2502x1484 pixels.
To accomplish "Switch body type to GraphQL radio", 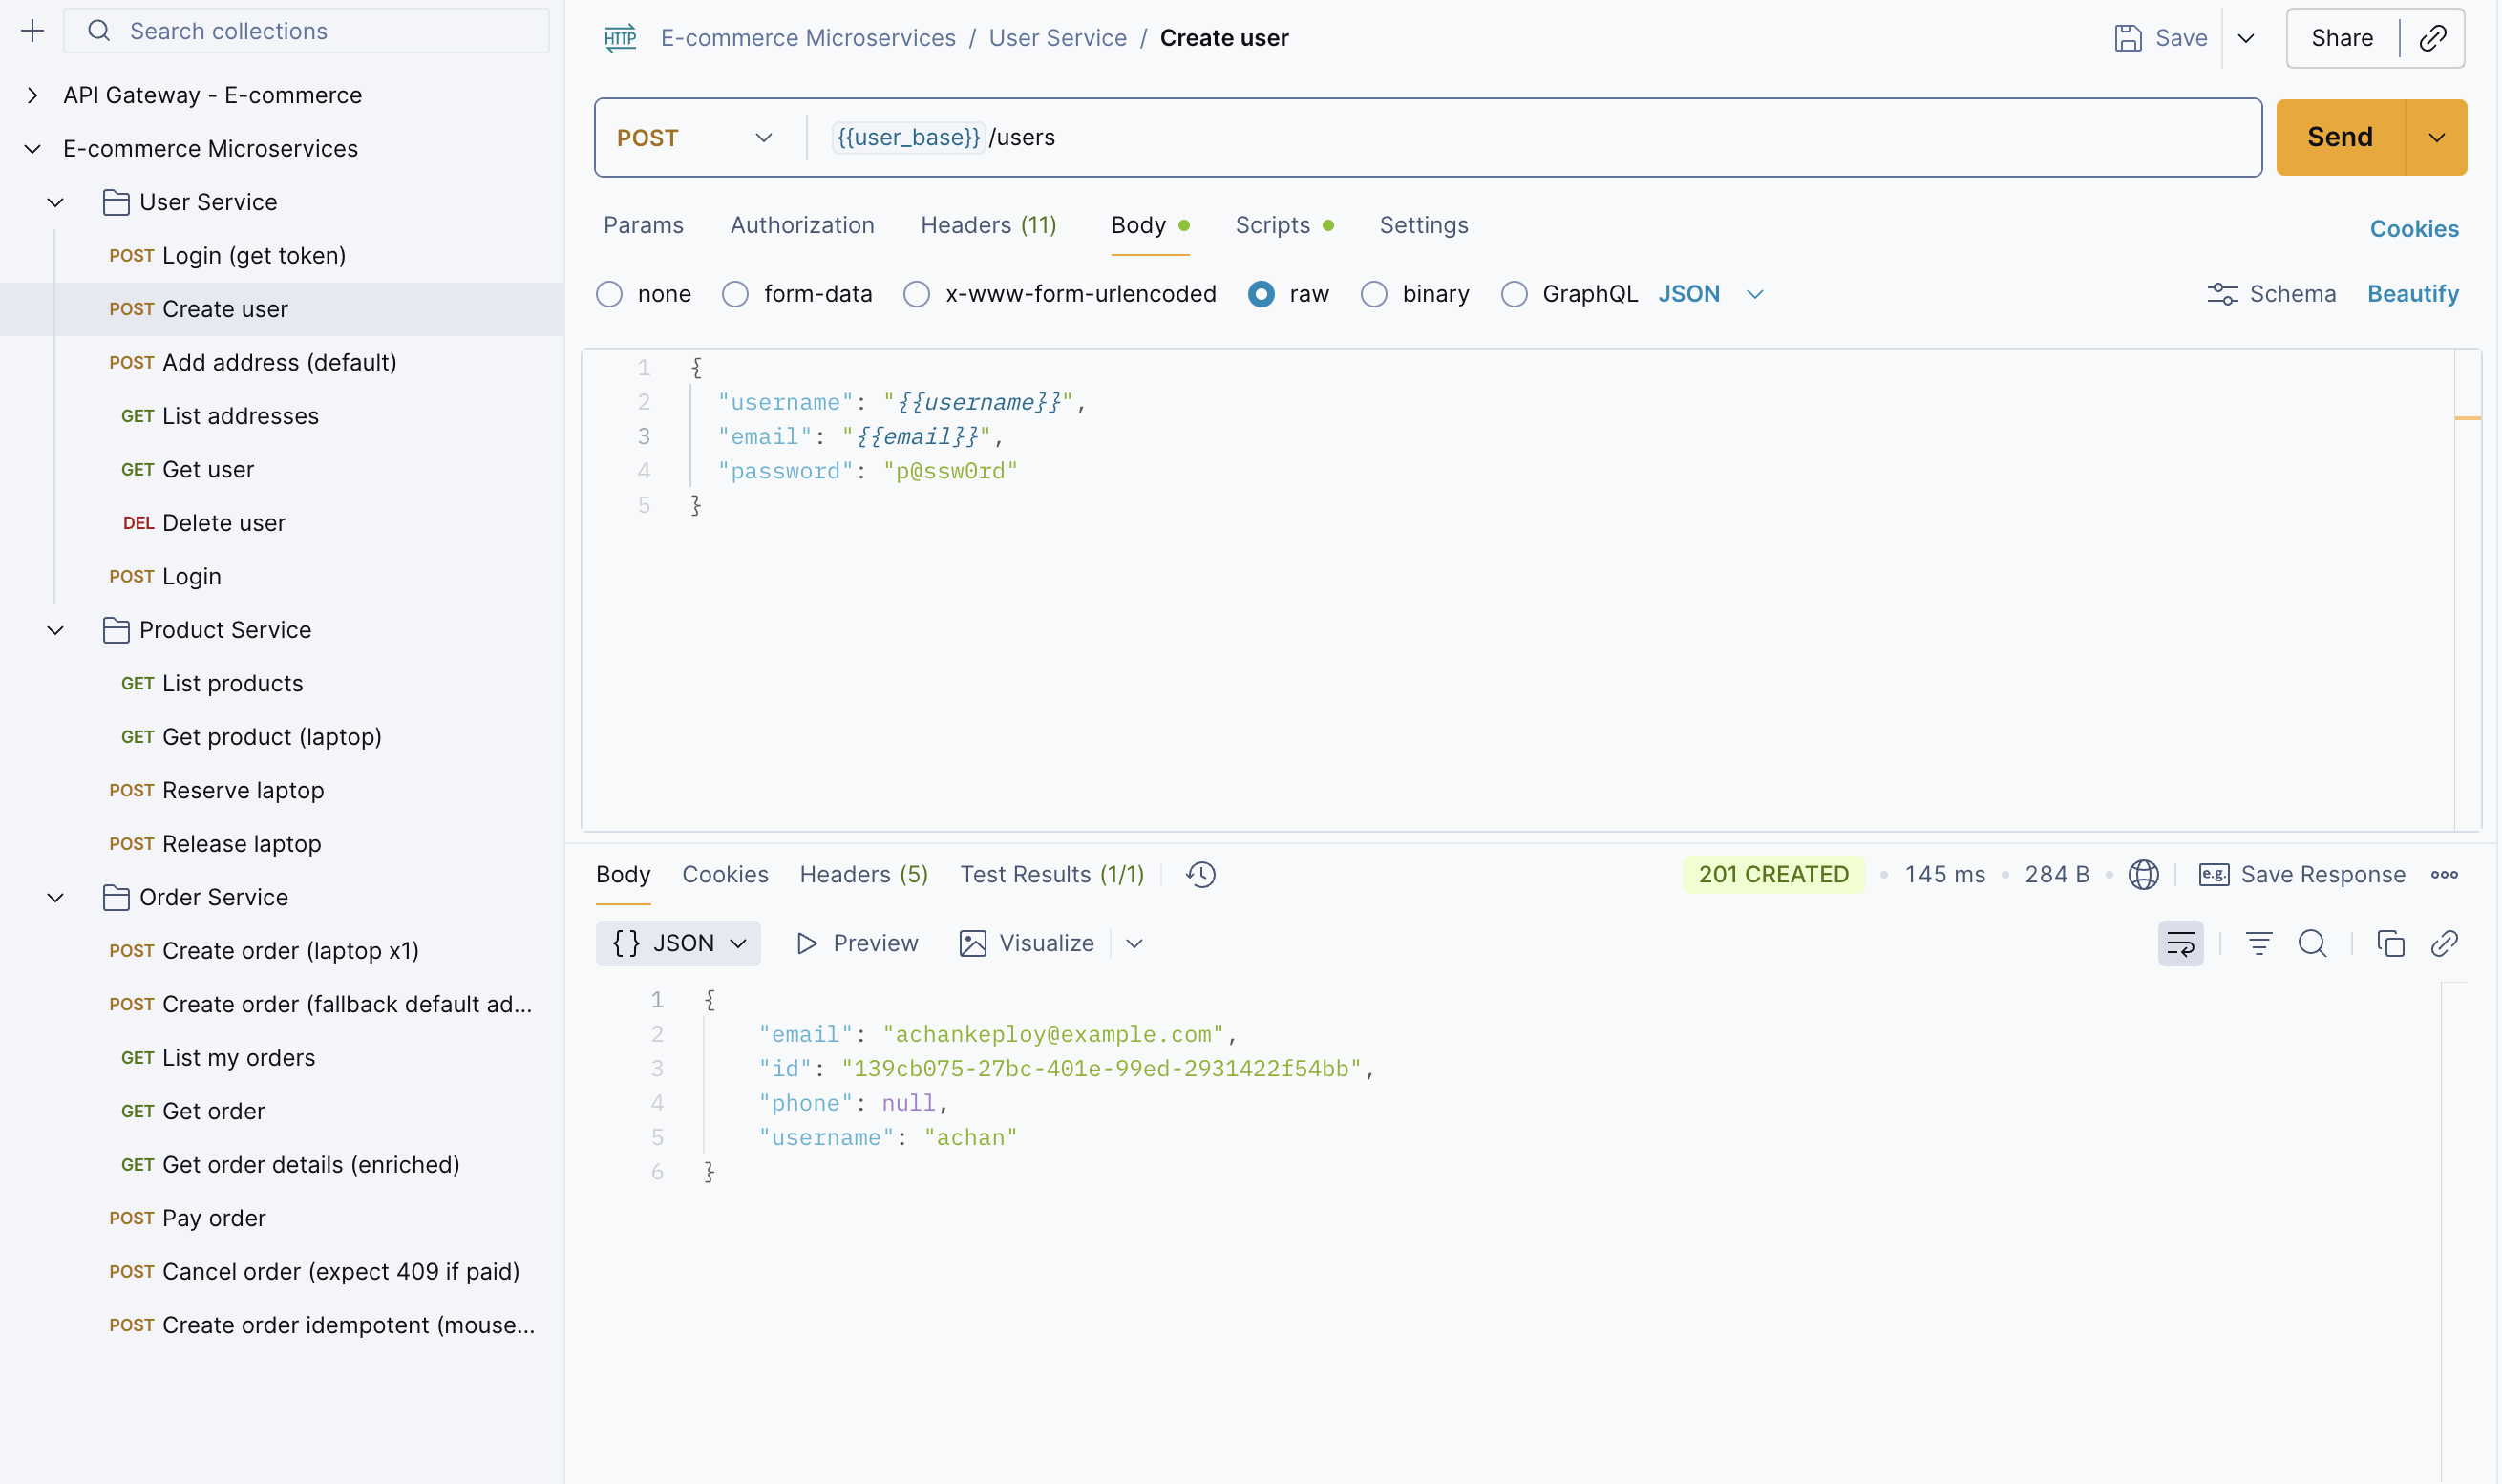I will click(x=1514, y=293).
